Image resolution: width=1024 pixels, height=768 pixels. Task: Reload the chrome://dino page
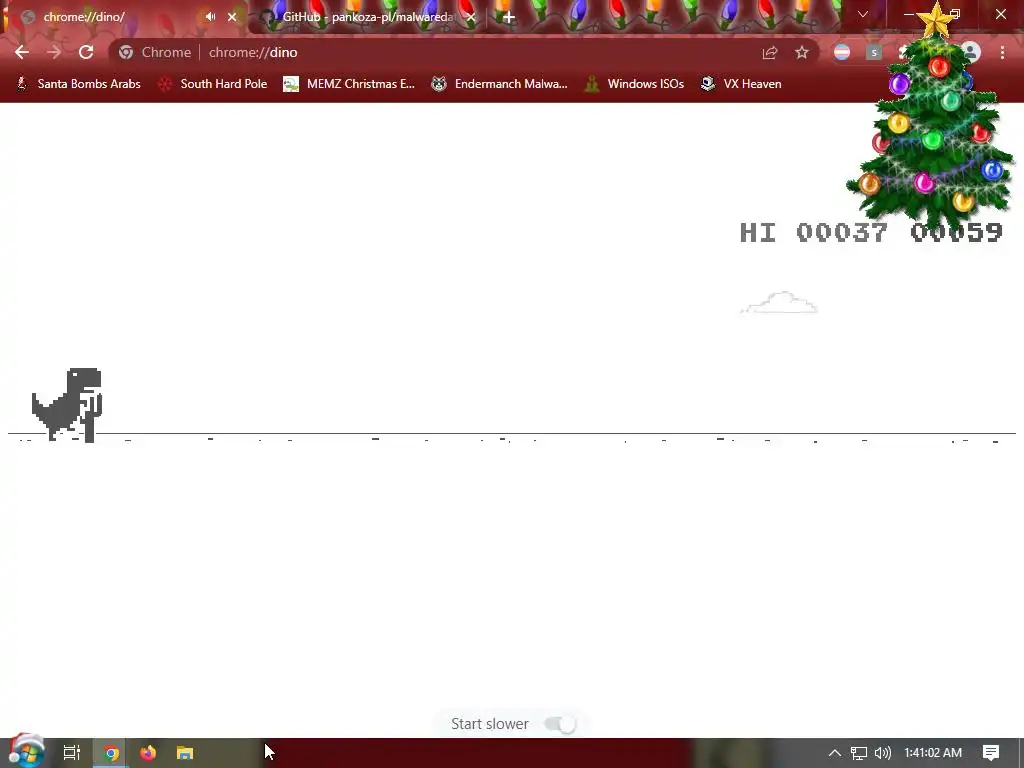pyautogui.click(x=86, y=52)
